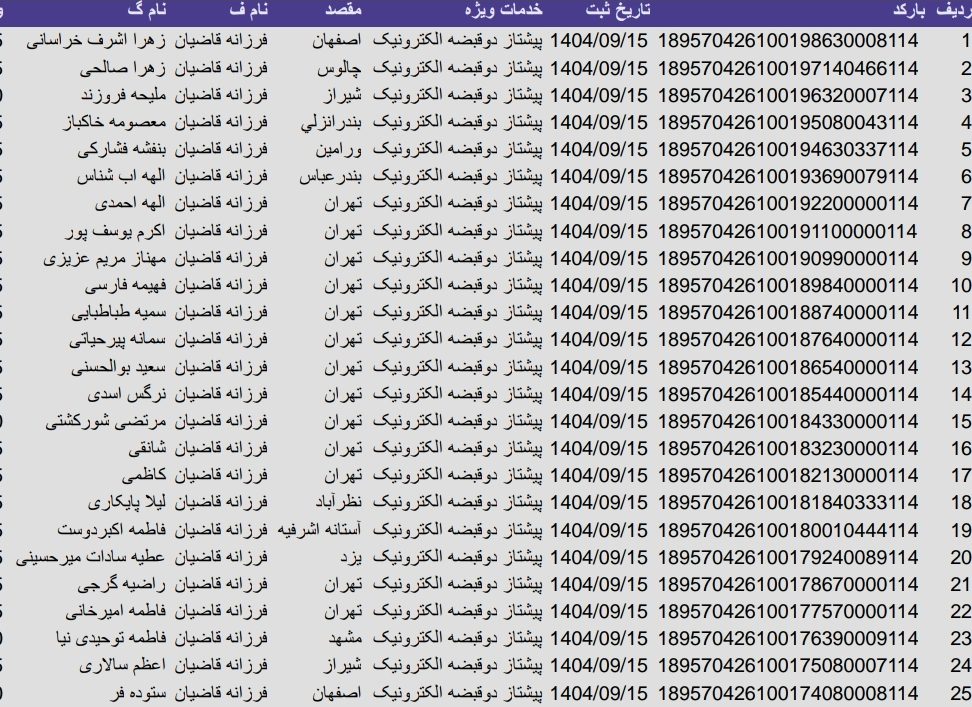This screenshot has width=972, height=707.
Task: Click recipient name عطیه سادات میرحسینی
Action: (95, 557)
